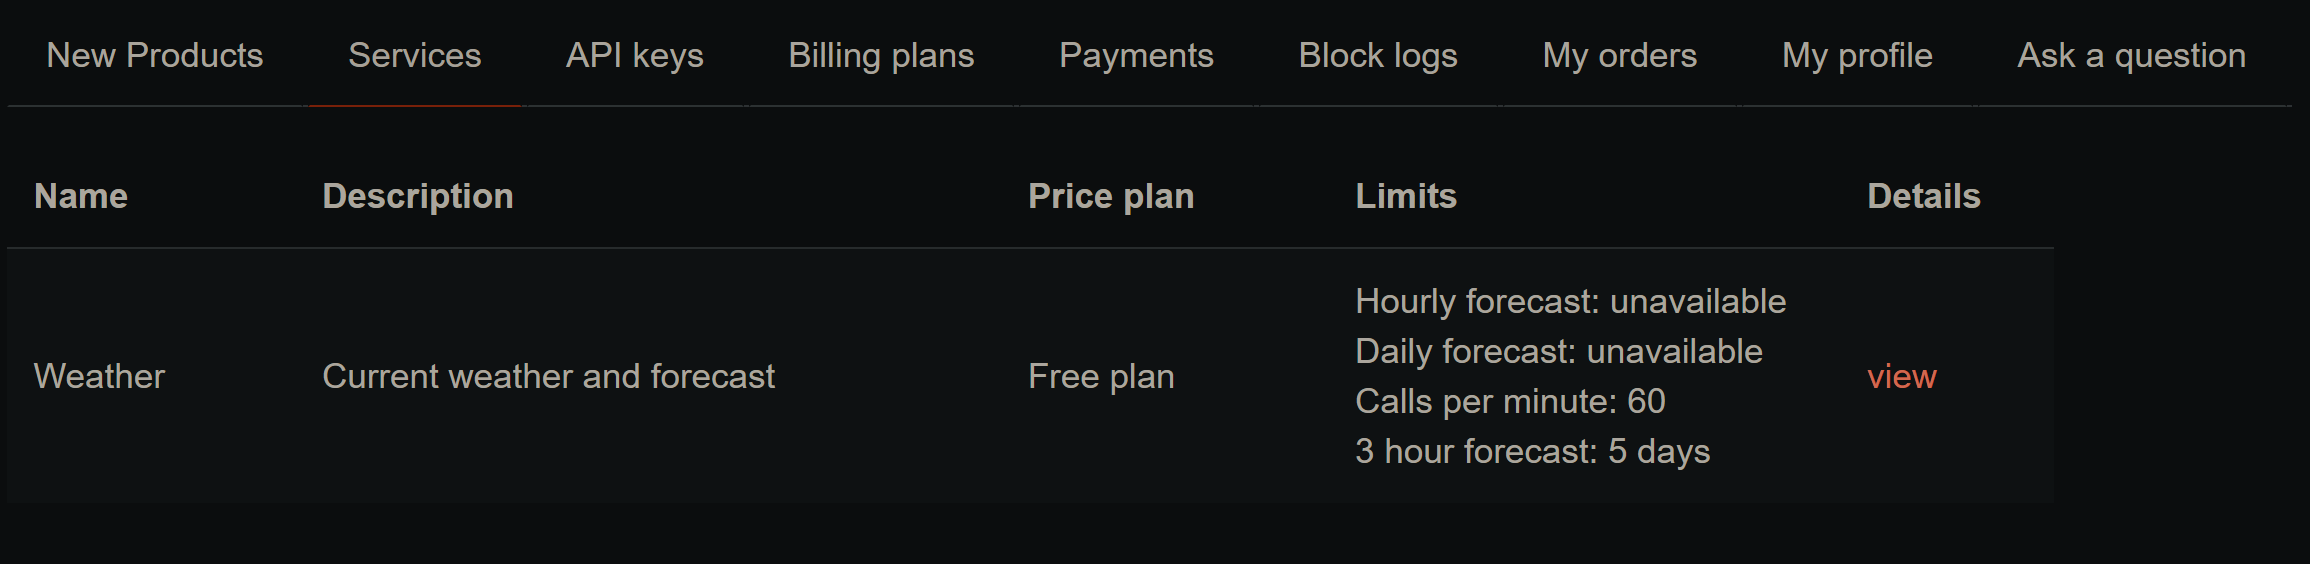Click the Ask a question tab
Screen dimensions: 2310x564
coord(2131,56)
